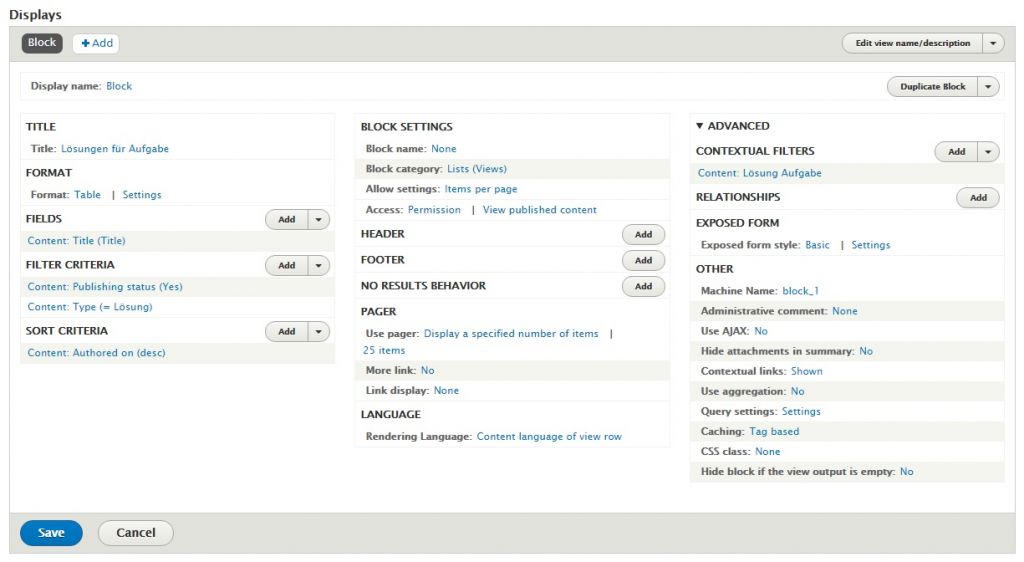1024x562 pixels.
Task: Add a header to the view
Action: 643,234
